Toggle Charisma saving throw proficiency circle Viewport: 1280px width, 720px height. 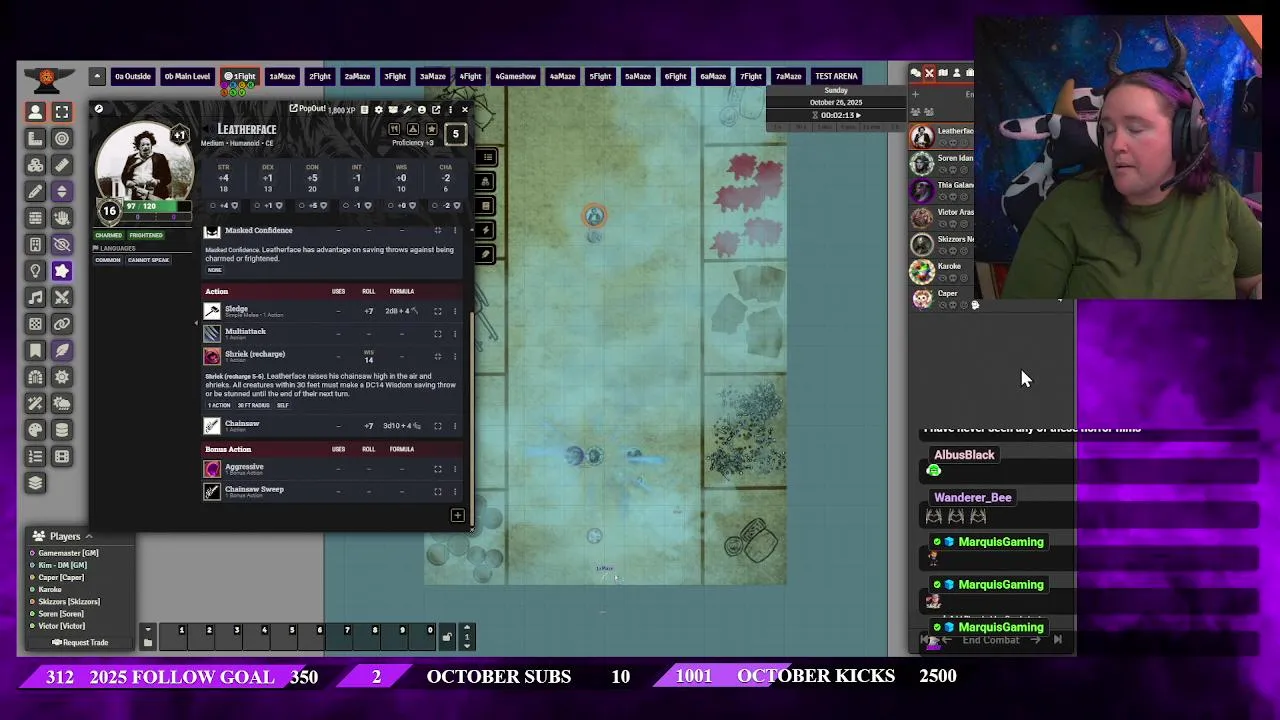pos(436,206)
